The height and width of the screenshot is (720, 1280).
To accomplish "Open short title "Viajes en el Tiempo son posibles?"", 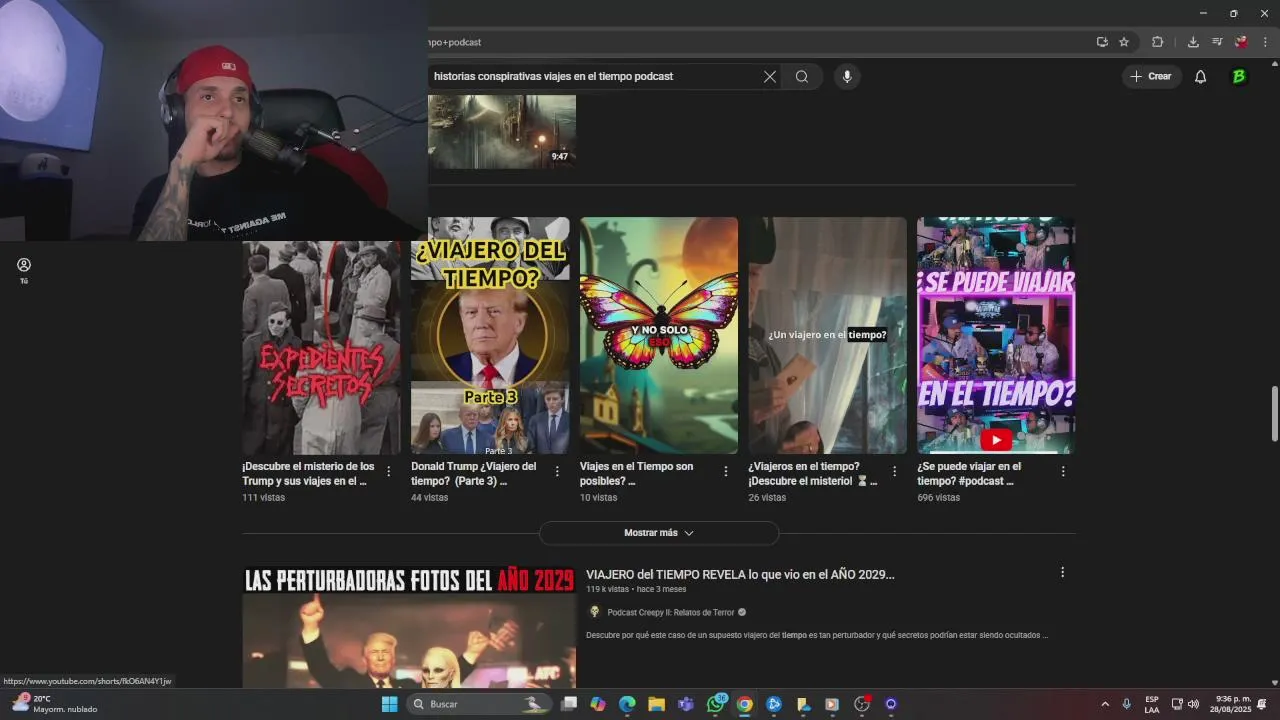I will pyautogui.click(x=637, y=474).
